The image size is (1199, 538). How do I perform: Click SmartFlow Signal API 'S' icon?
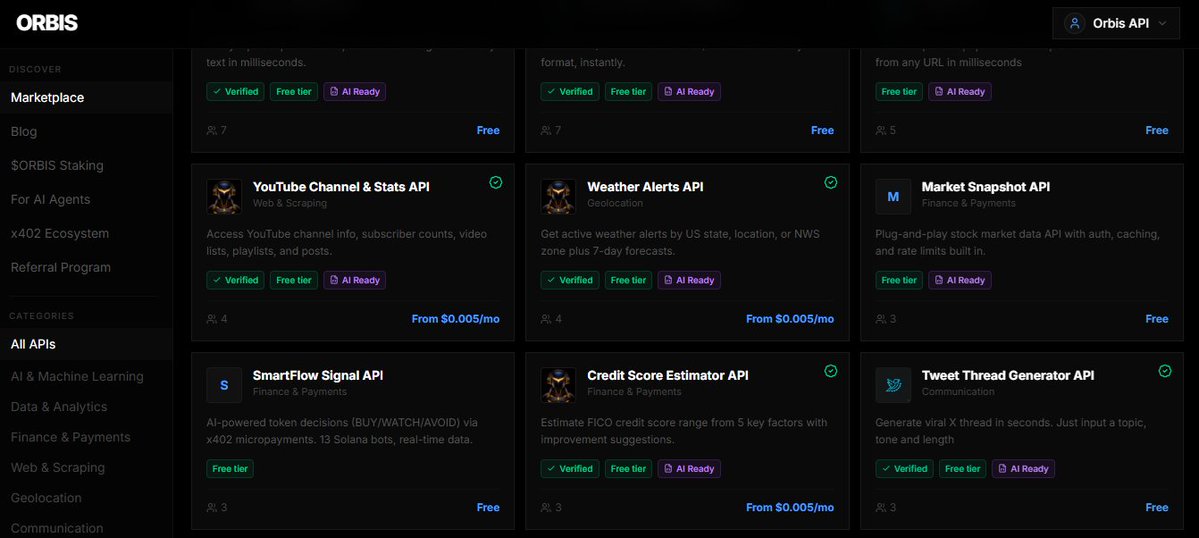[224, 385]
